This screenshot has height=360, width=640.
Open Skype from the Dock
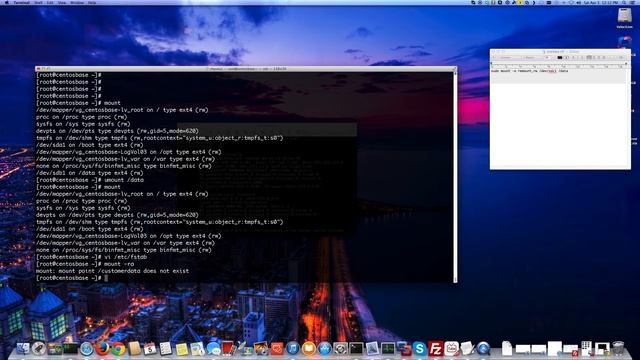[x=420, y=349]
